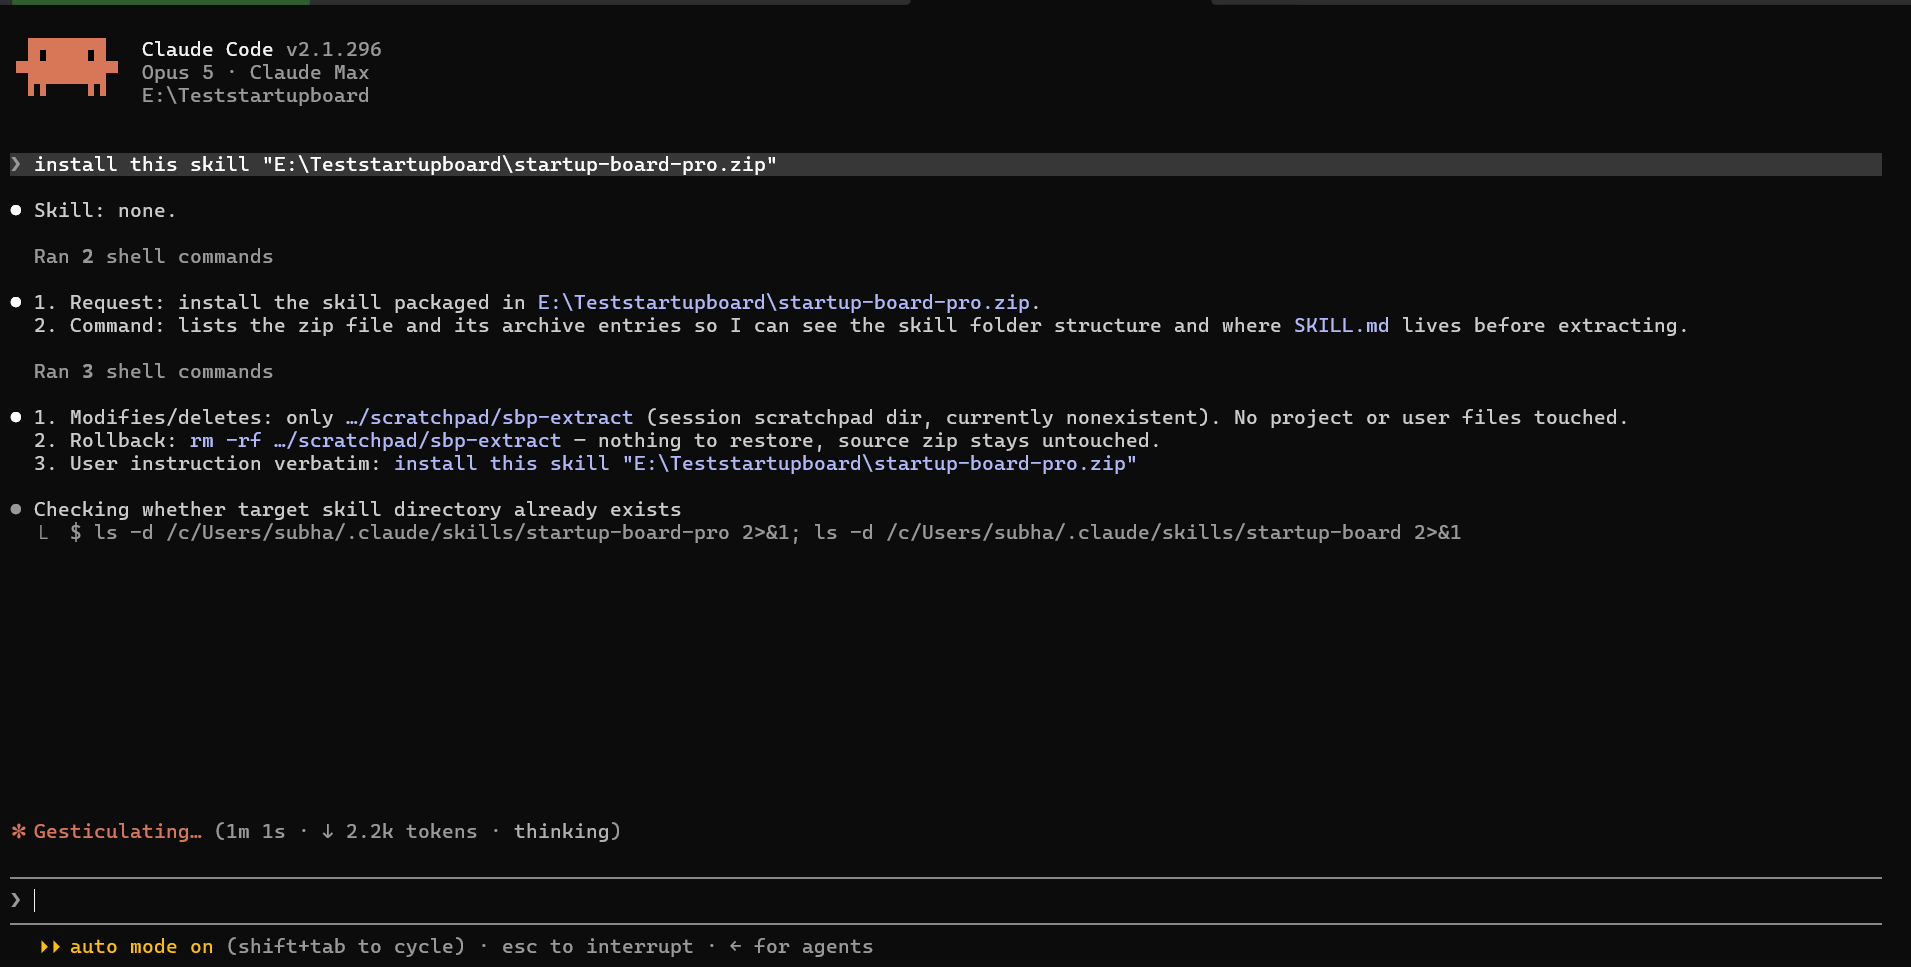Open the startup-board-pro.zip path link in Request line
Image resolution: width=1911 pixels, height=967 pixels.
783,302
